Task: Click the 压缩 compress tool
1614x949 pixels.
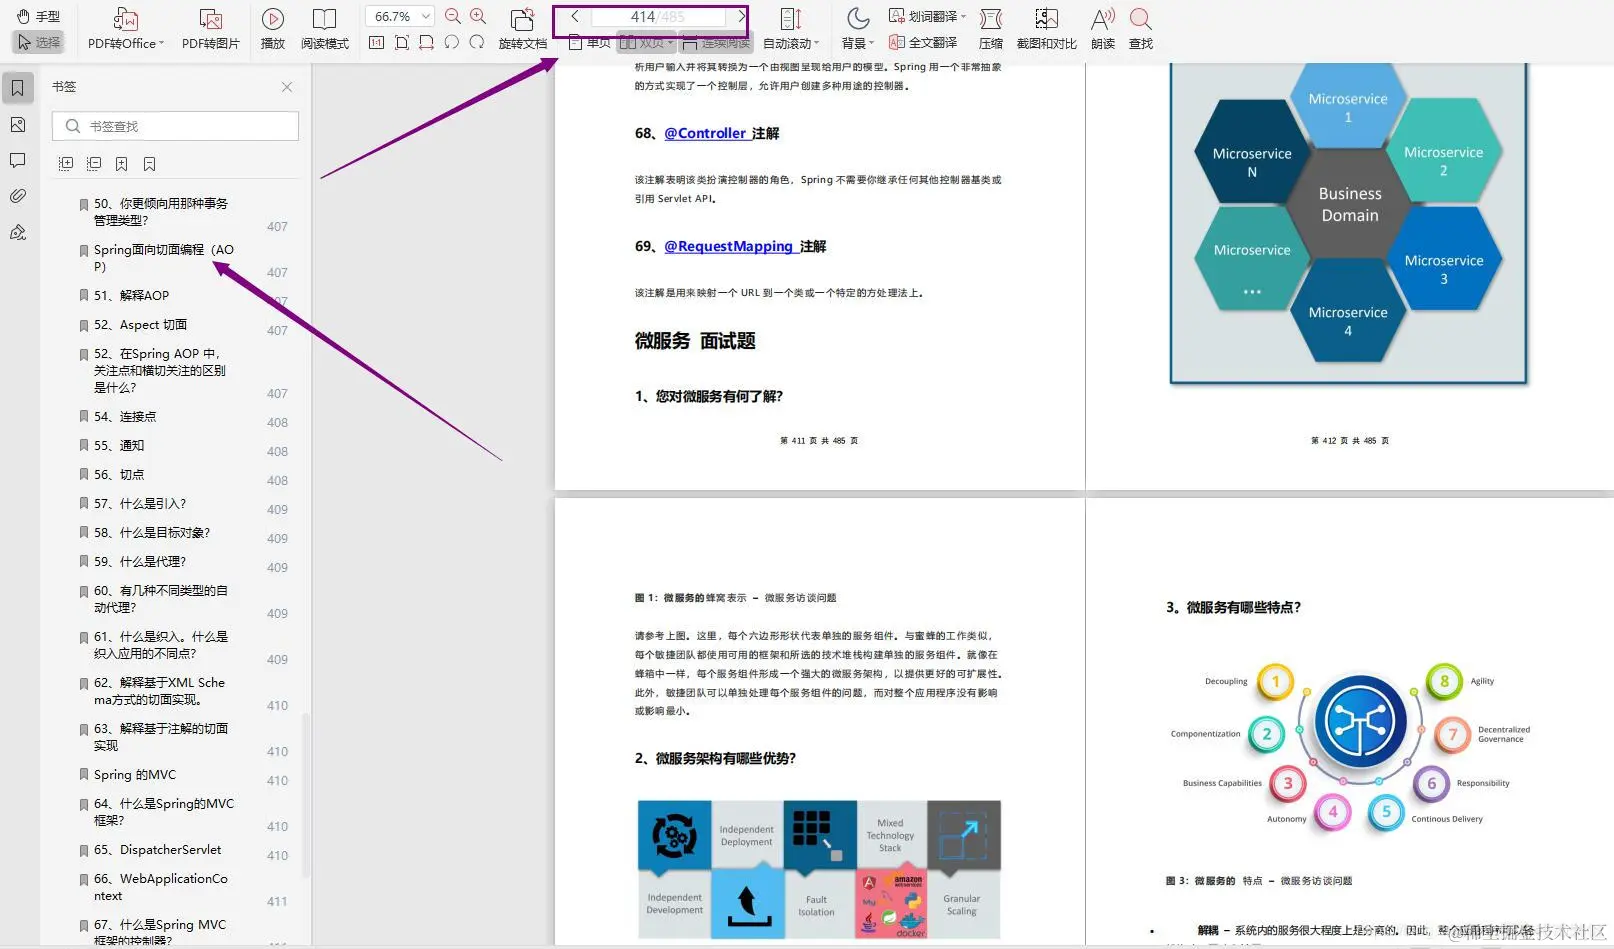Action: tap(991, 28)
